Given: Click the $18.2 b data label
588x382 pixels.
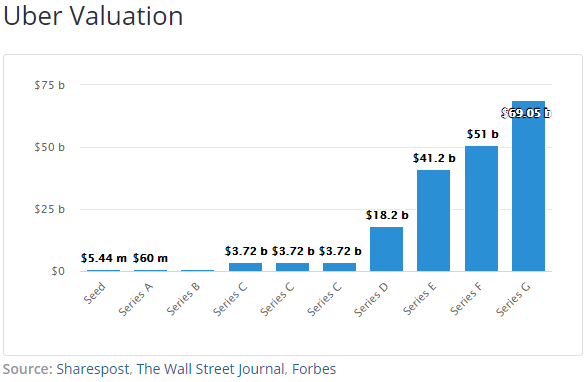Looking at the screenshot, I should (387, 215).
